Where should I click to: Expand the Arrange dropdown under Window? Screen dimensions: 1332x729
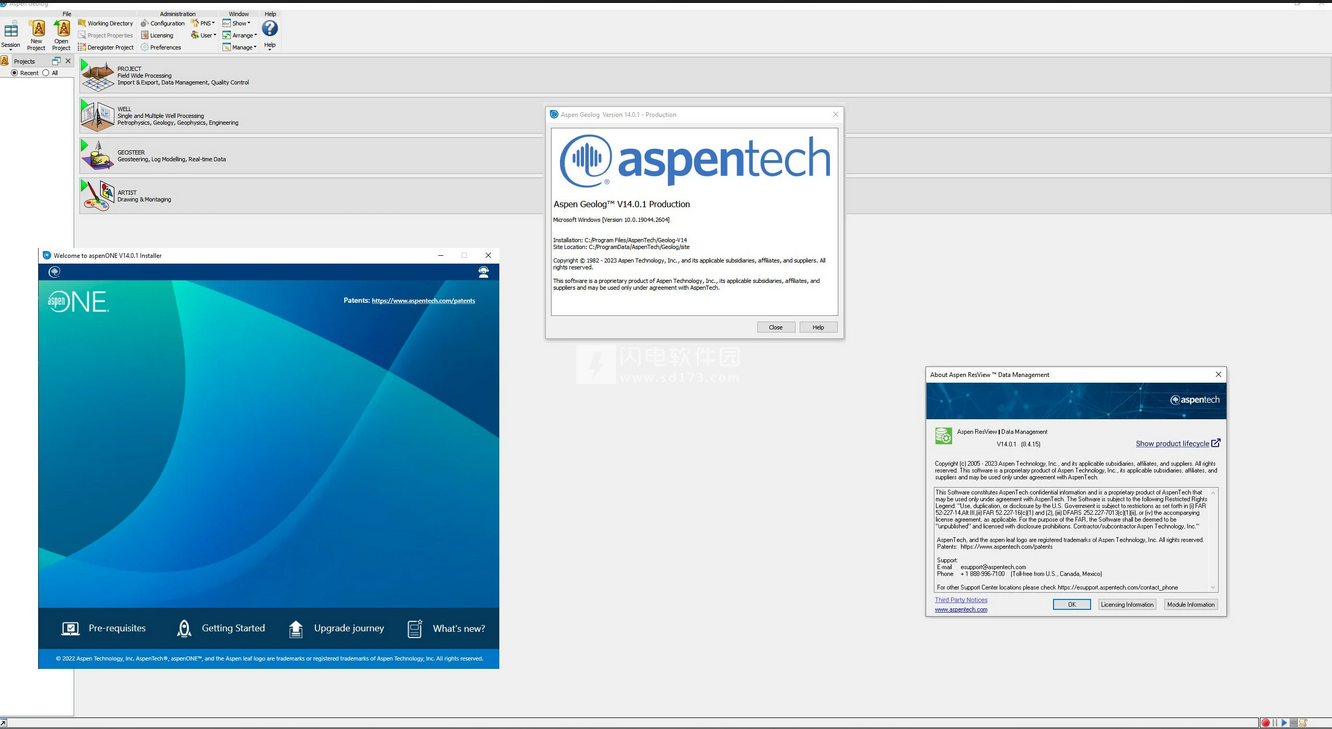240,35
